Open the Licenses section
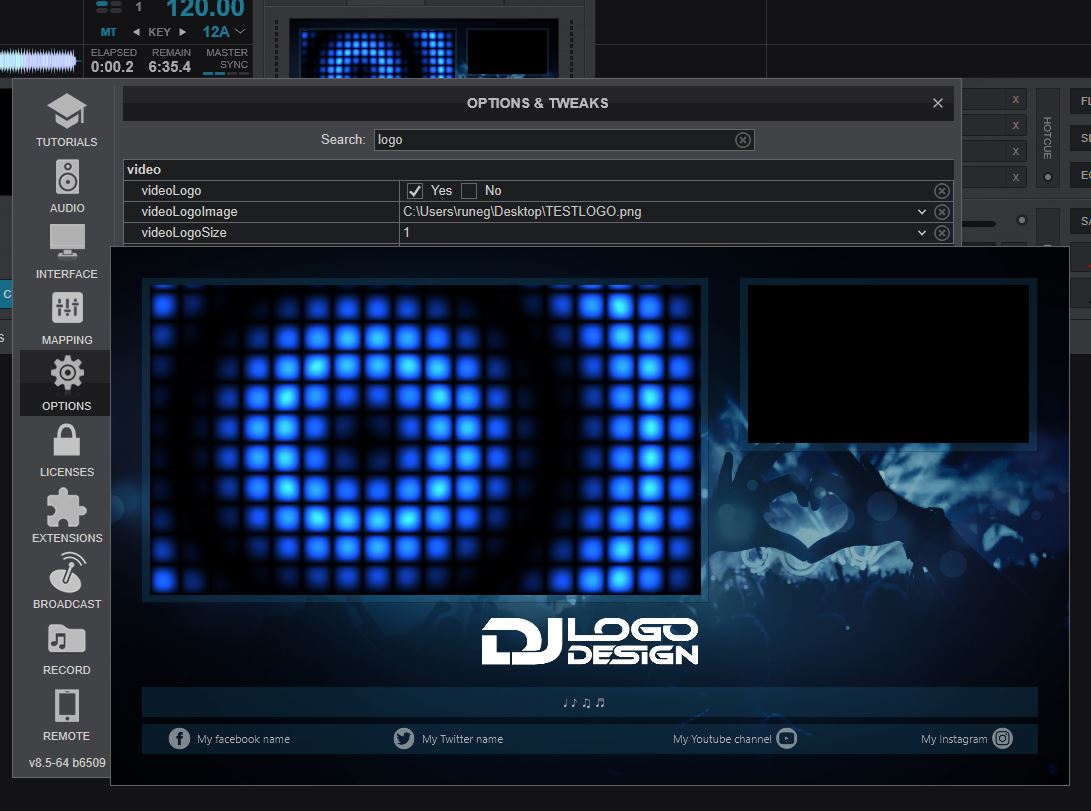Image resolution: width=1091 pixels, height=811 pixels. [x=67, y=450]
